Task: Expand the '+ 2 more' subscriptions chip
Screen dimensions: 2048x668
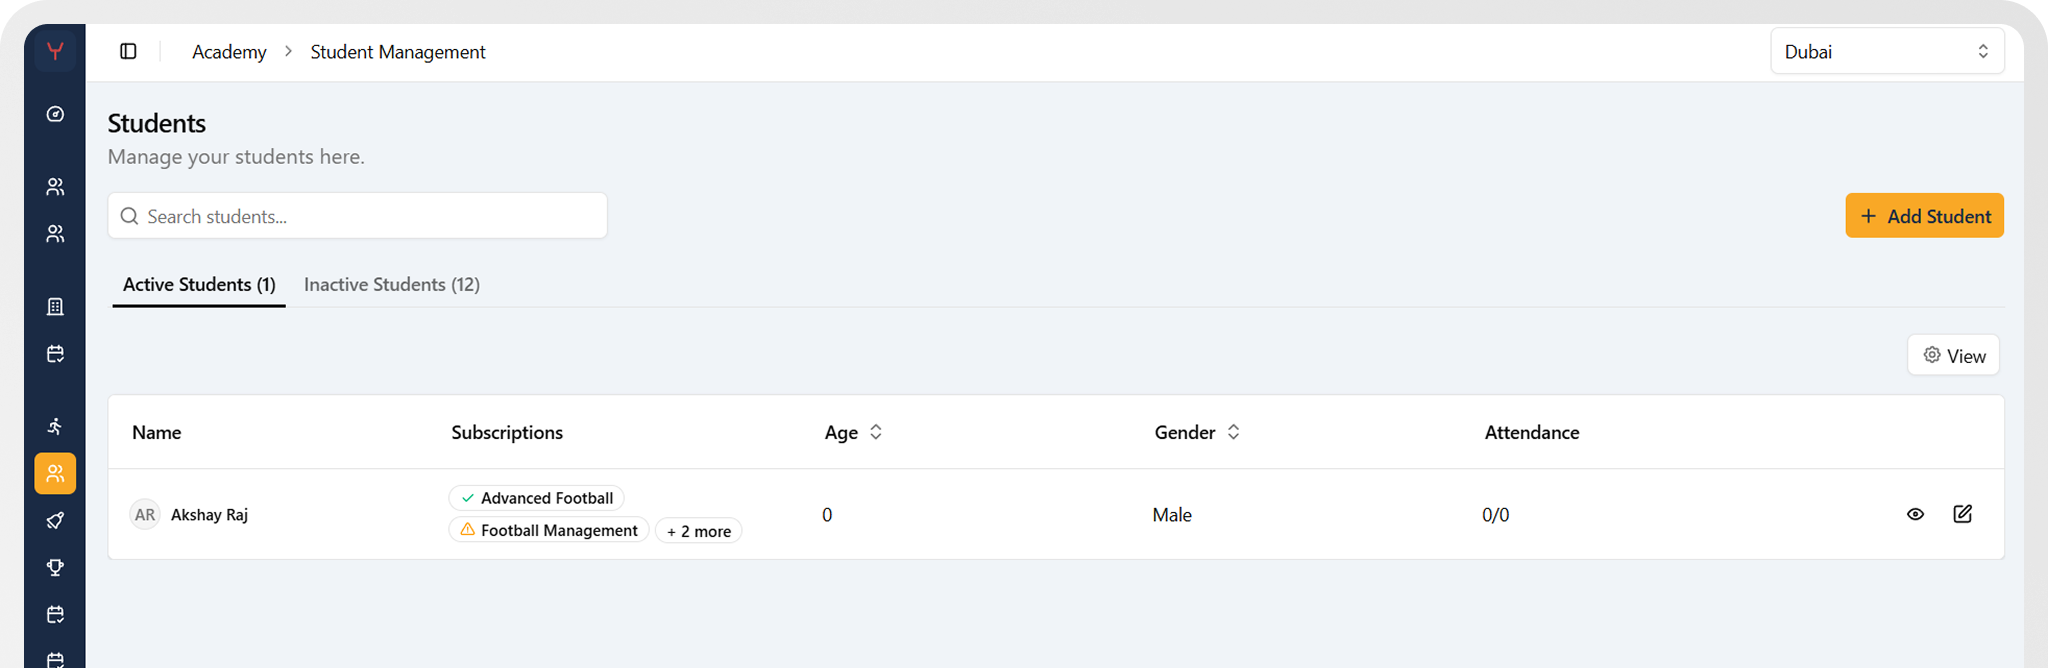Action: [x=698, y=531]
